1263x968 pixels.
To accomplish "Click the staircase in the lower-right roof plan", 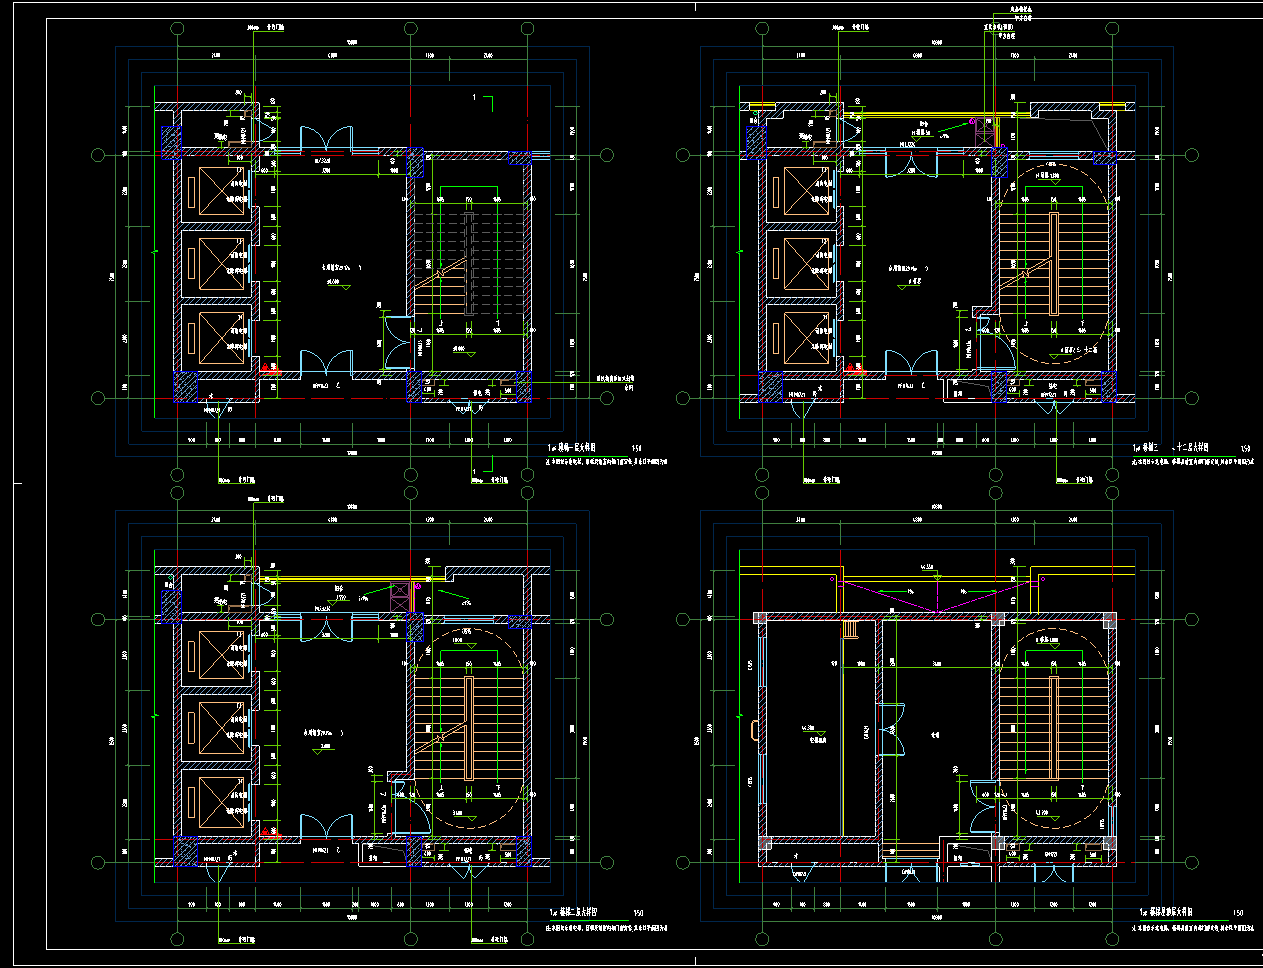I will tap(1053, 728).
